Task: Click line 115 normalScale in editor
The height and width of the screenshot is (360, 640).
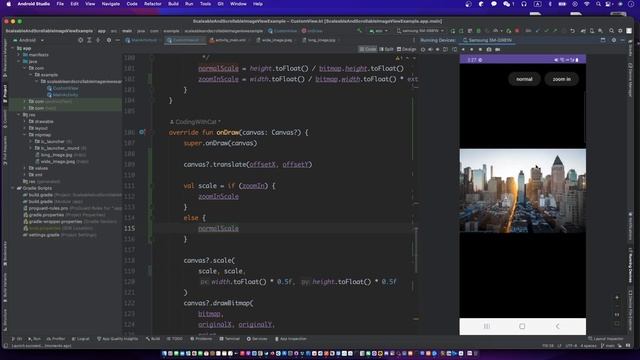Action: 218,229
